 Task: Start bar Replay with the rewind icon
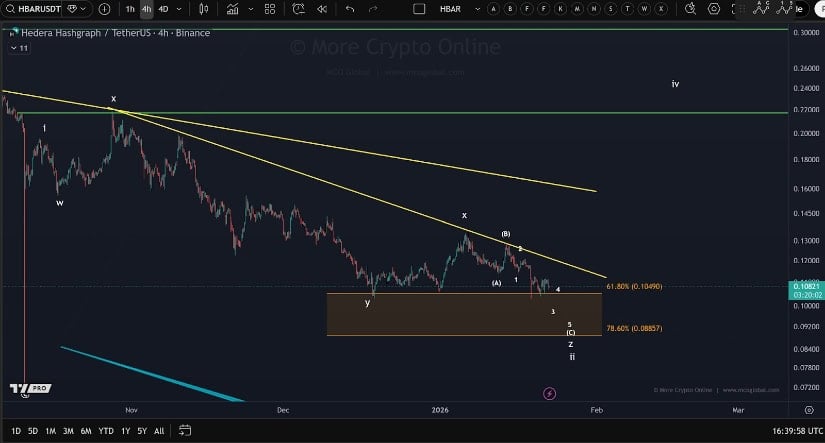pos(321,9)
